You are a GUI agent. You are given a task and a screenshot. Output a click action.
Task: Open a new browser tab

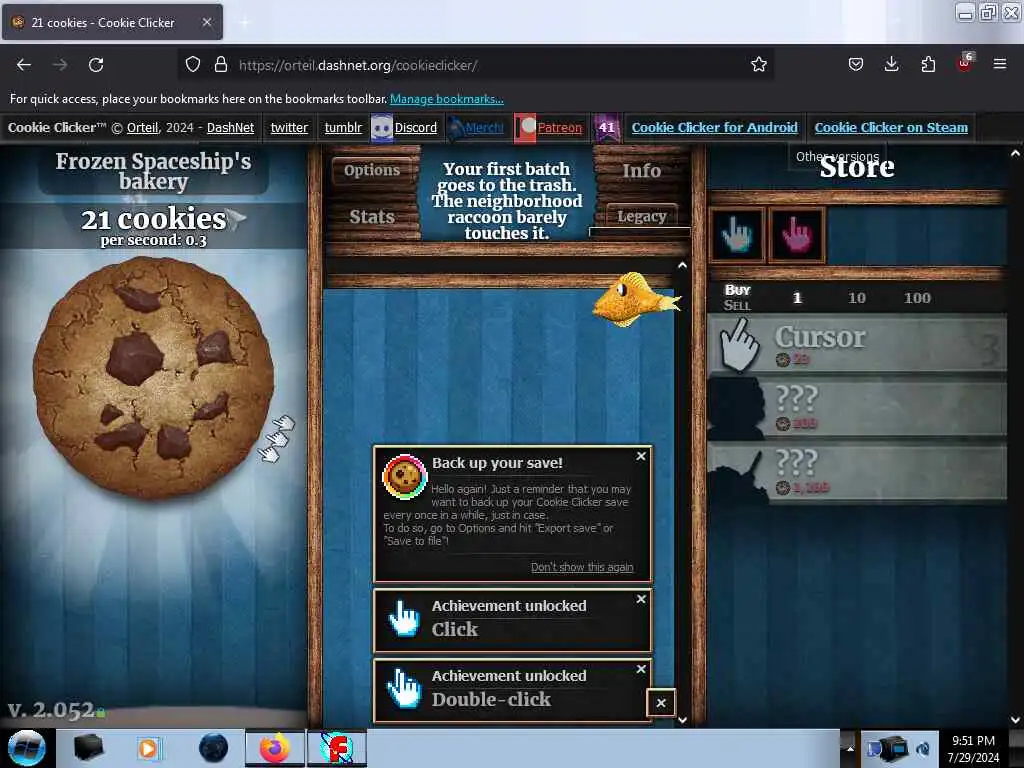coord(244,22)
